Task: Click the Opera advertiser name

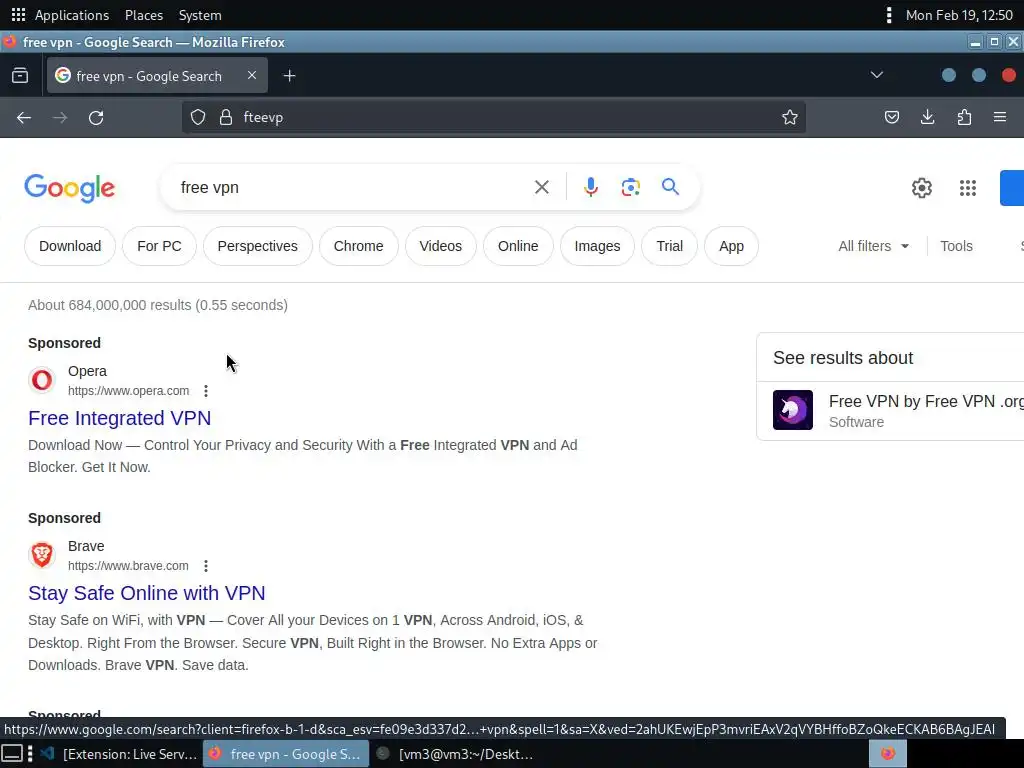Action: pyautogui.click(x=88, y=371)
